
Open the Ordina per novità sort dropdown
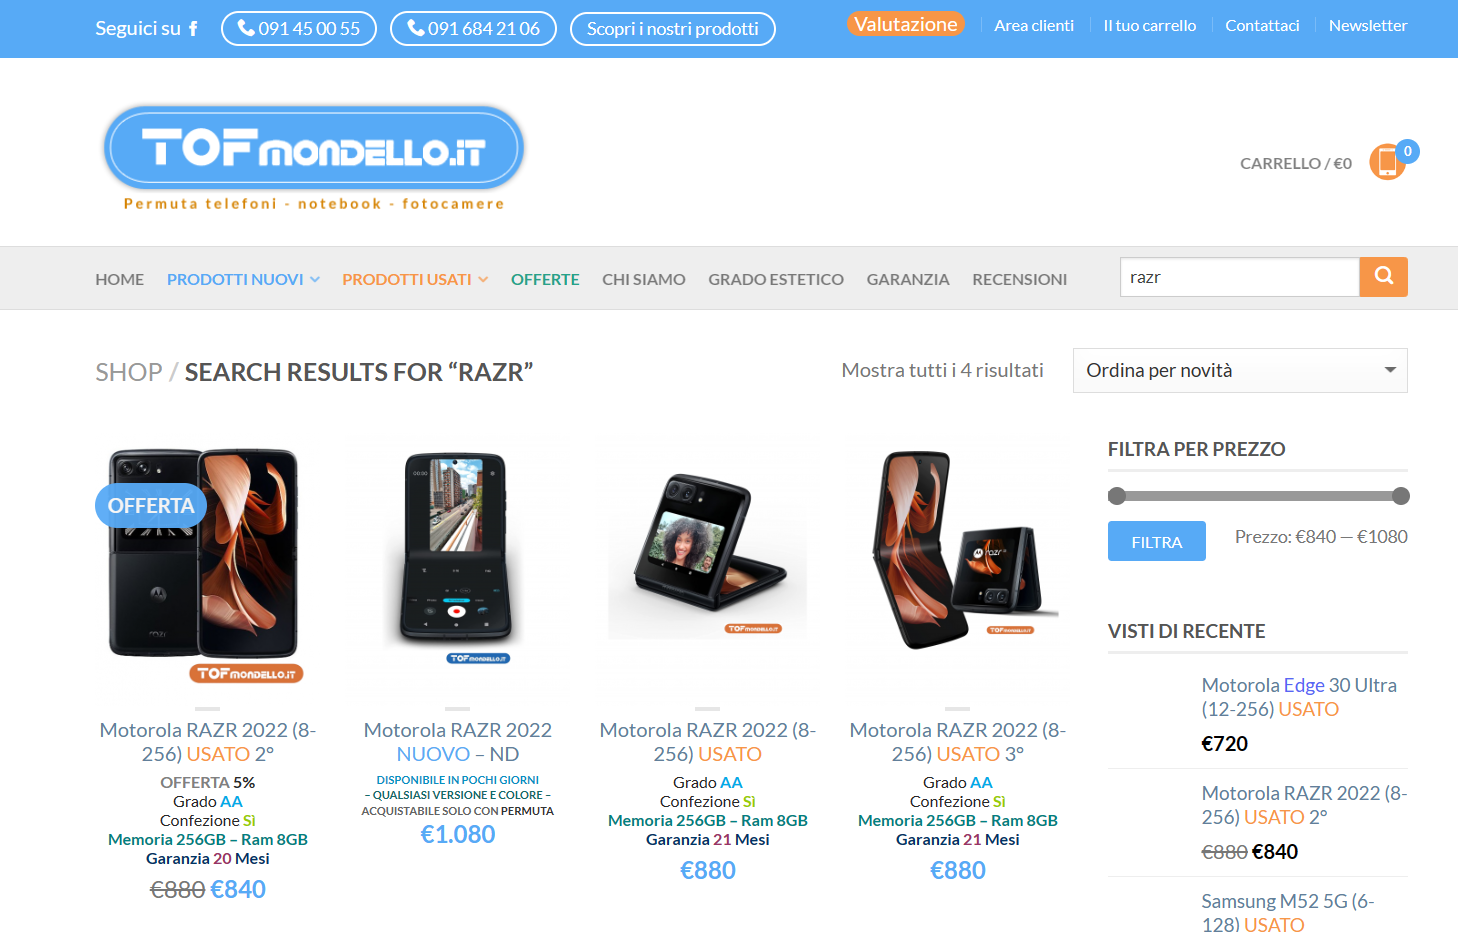[x=1240, y=371]
